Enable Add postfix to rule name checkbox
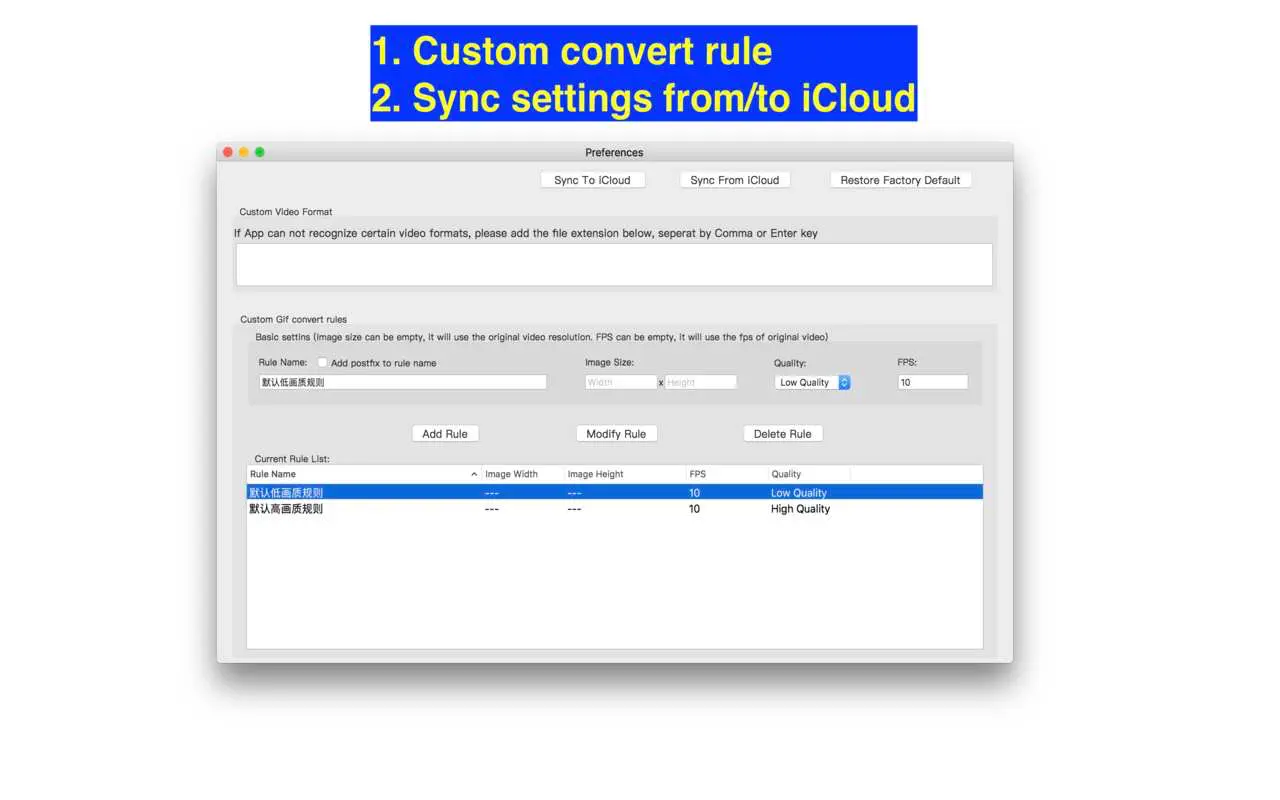1280x800 pixels. pos(323,363)
